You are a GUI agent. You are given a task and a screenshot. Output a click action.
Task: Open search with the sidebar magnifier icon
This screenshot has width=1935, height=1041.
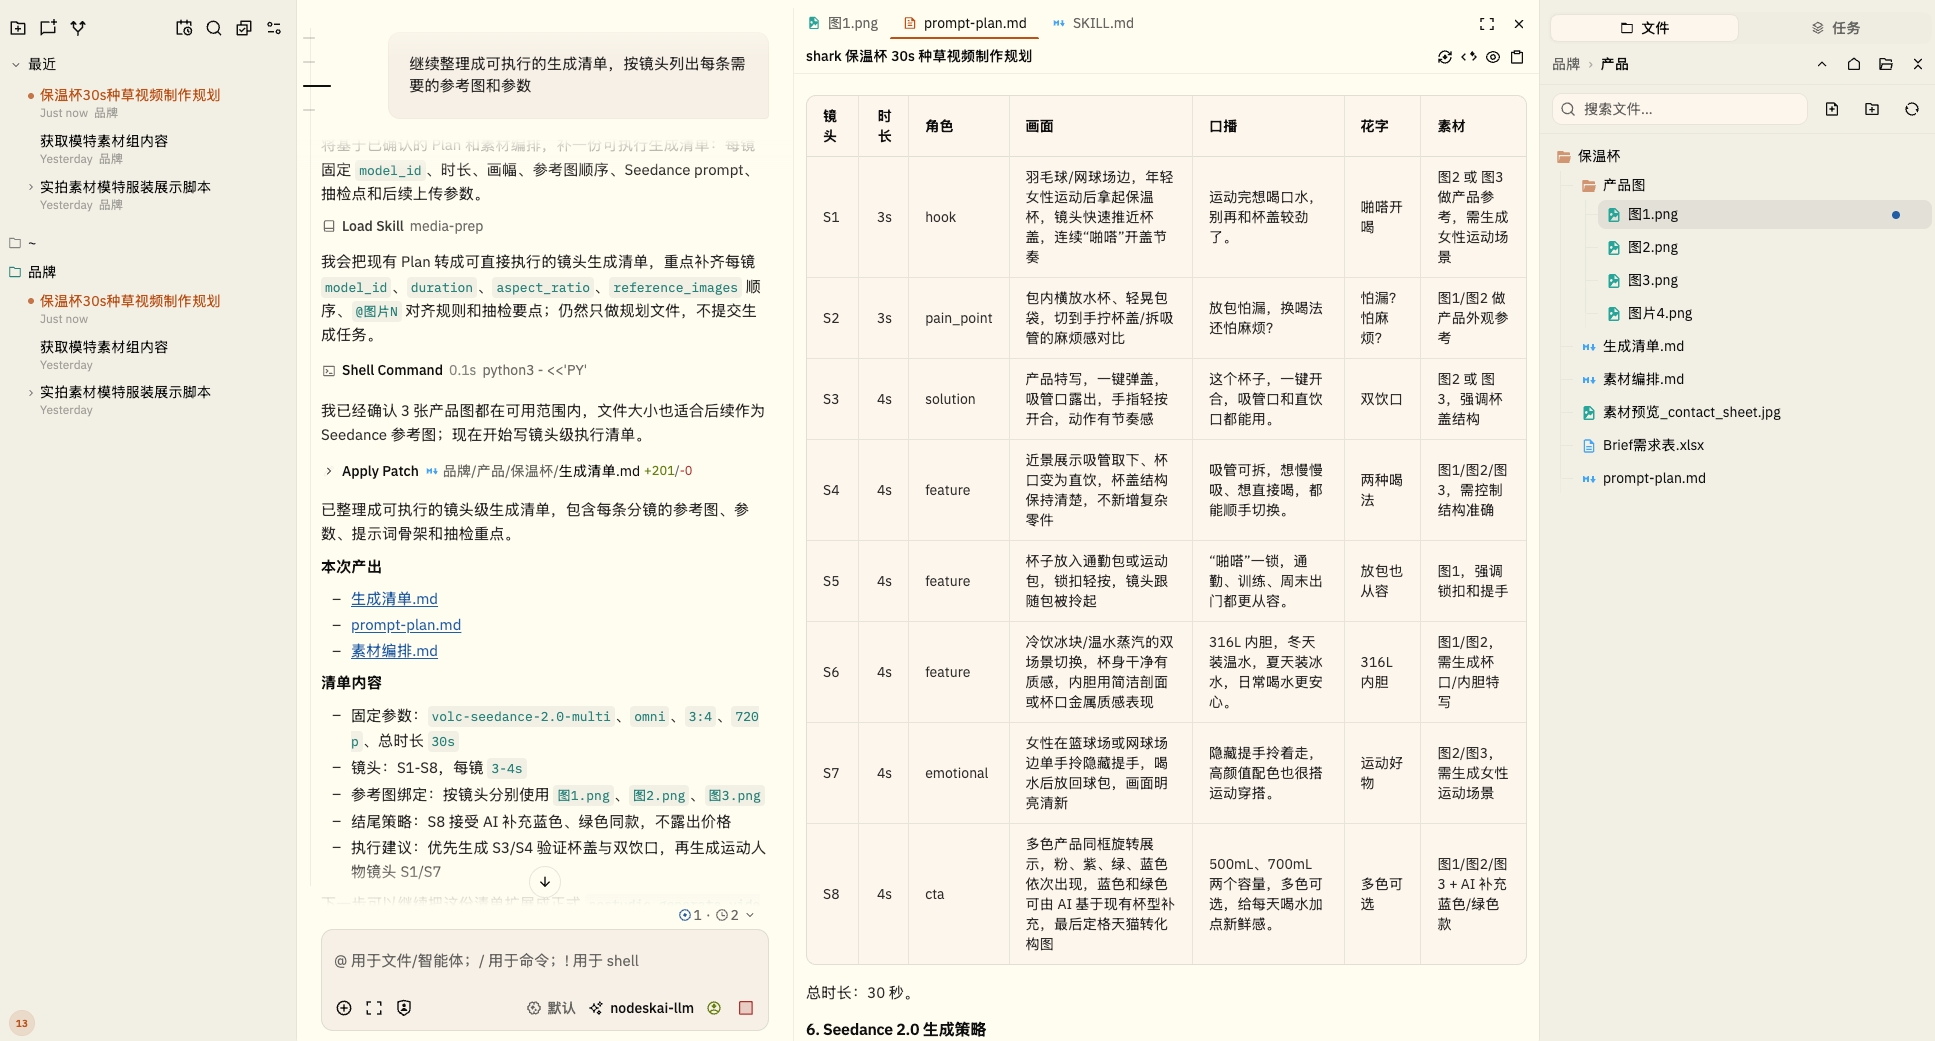point(214,28)
